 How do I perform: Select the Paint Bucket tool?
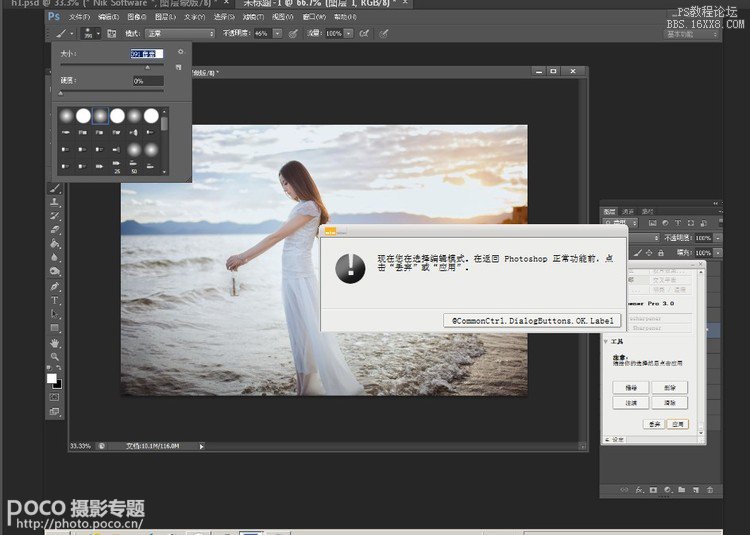click(x=55, y=244)
